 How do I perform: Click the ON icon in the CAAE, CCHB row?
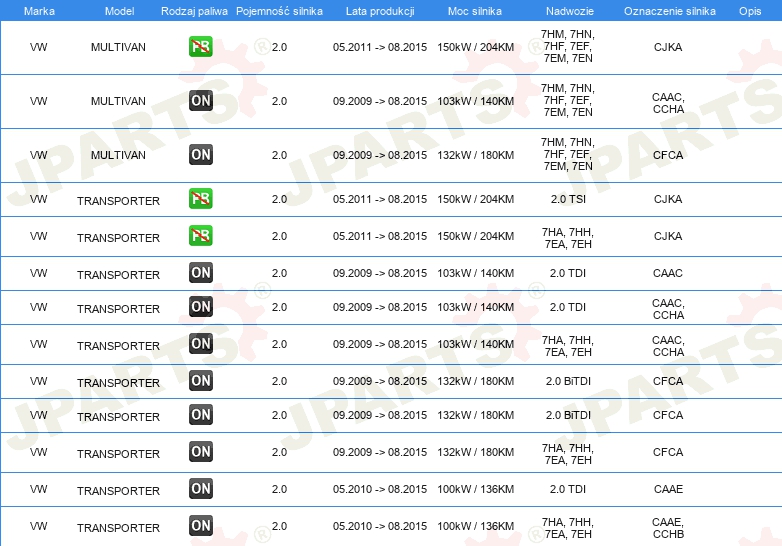coord(201,526)
